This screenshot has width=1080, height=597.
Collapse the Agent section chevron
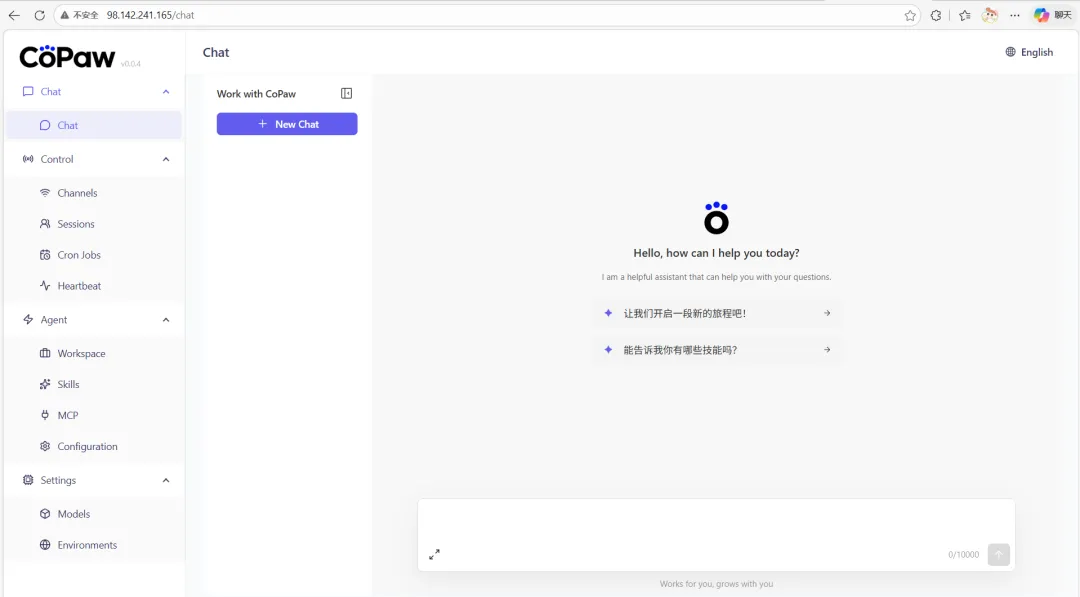166,320
